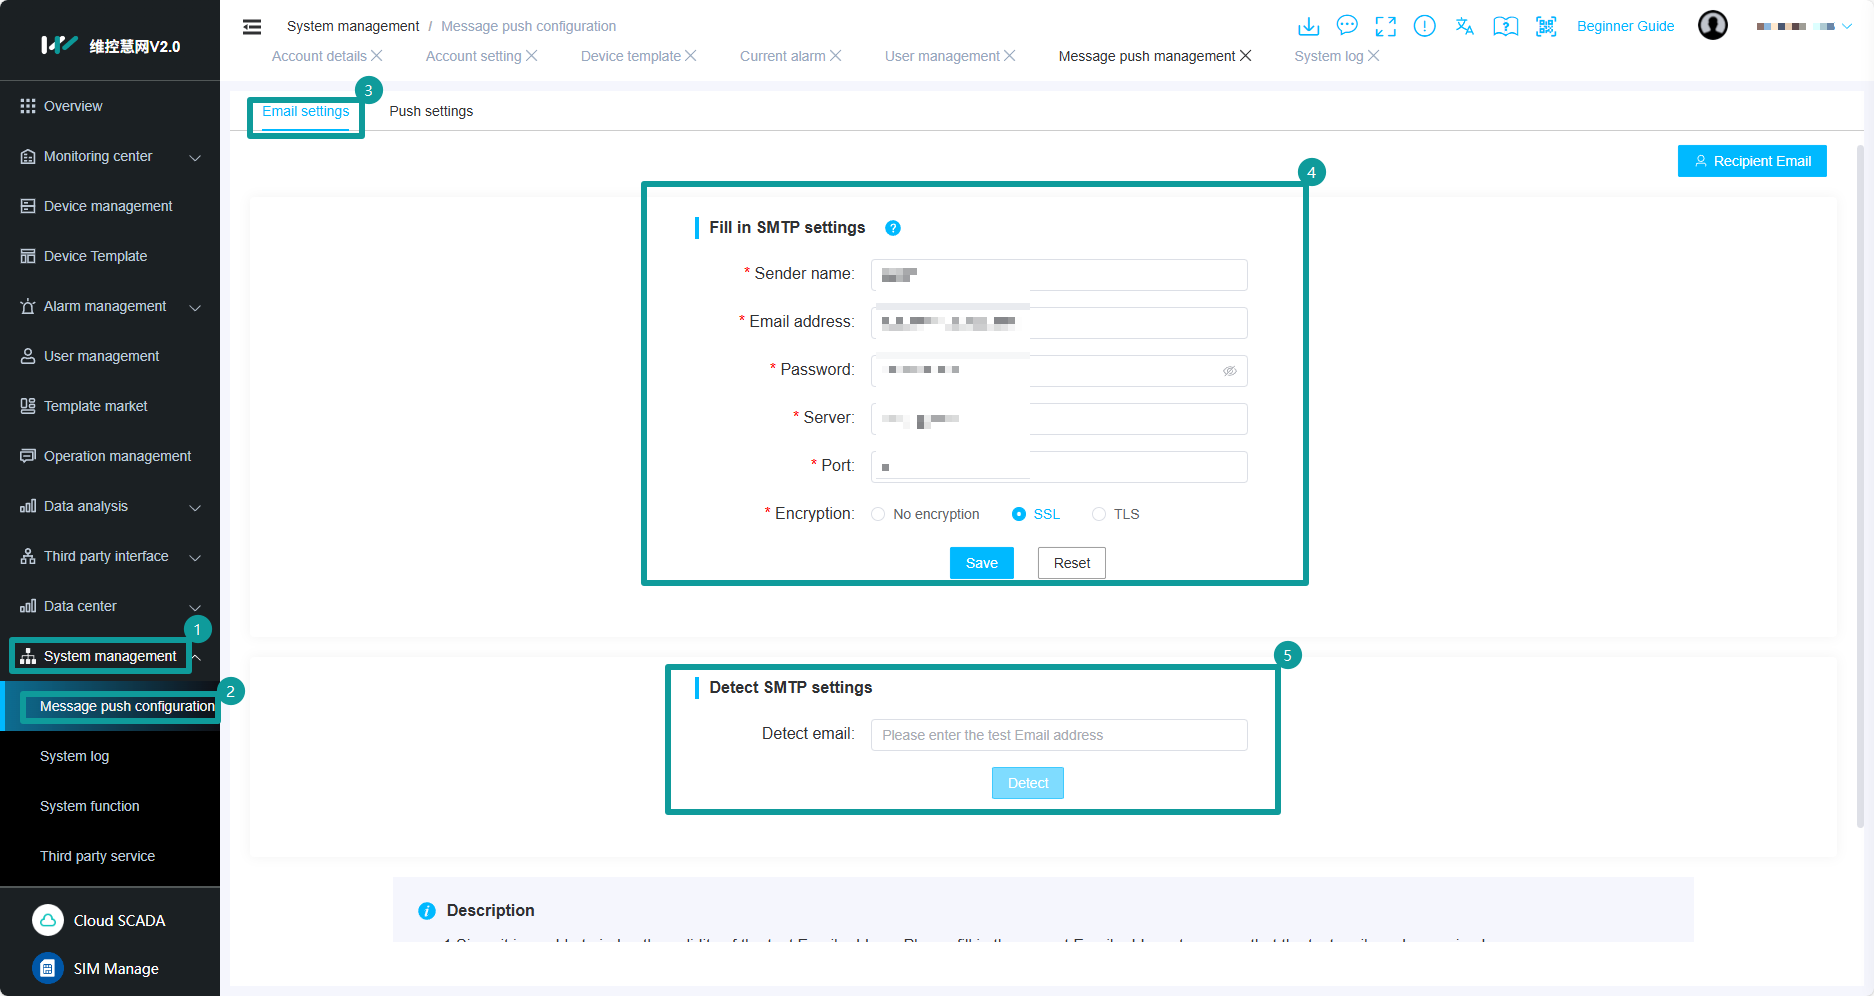The height and width of the screenshot is (996, 1874).
Task: Toggle password visibility eye icon
Action: click(1229, 371)
